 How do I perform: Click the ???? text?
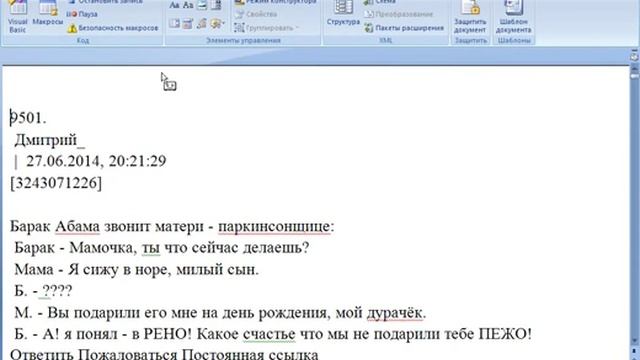[57, 291]
